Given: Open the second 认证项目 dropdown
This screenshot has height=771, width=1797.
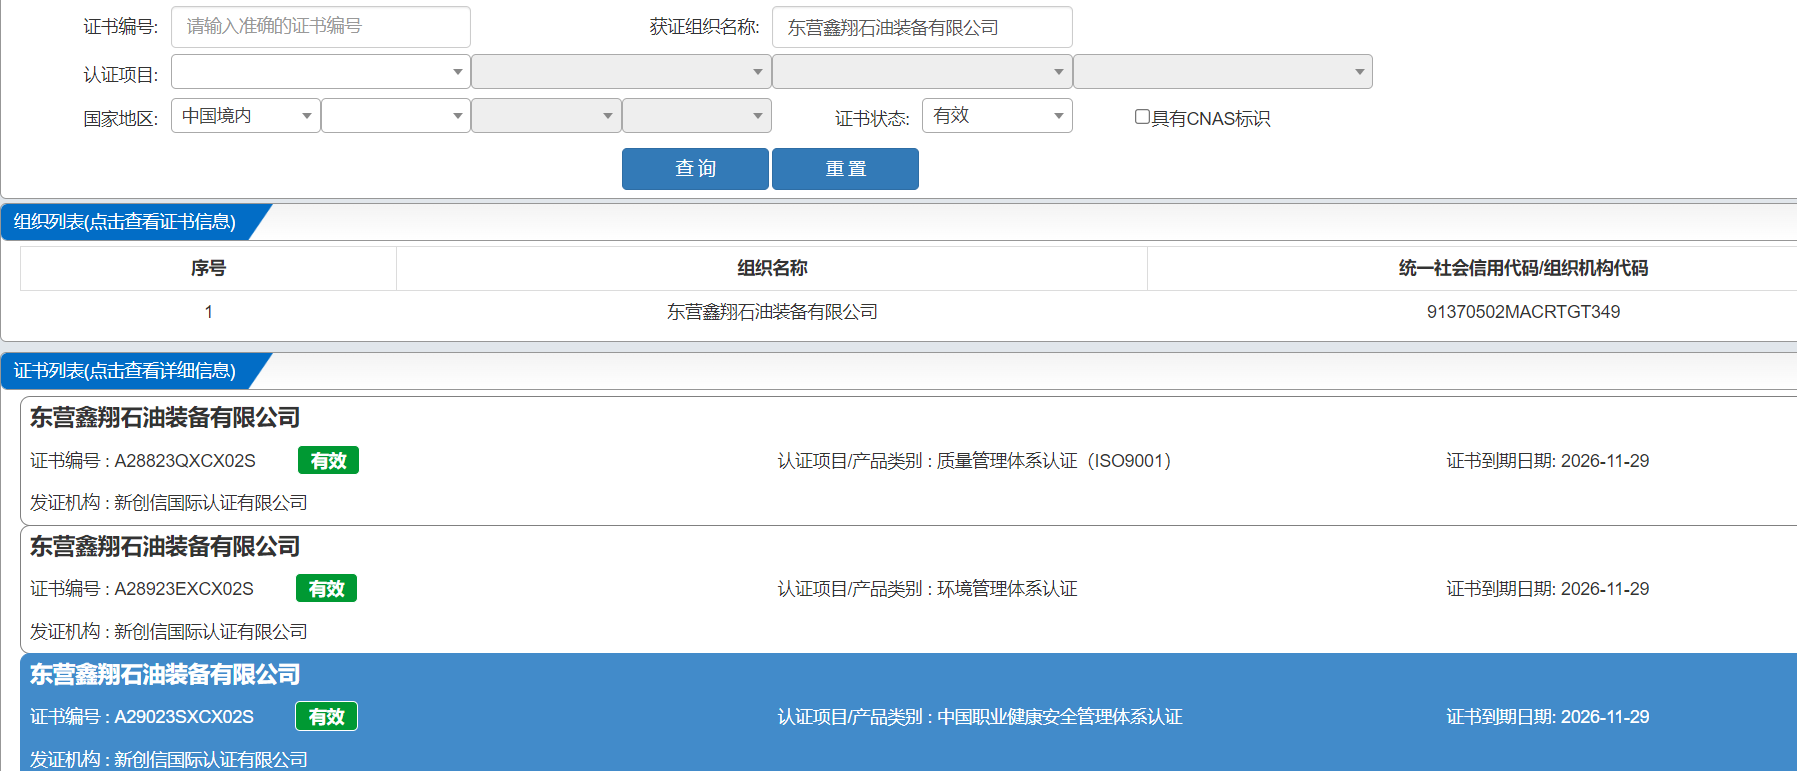Looking at the screenshot, I should (621, 72).
